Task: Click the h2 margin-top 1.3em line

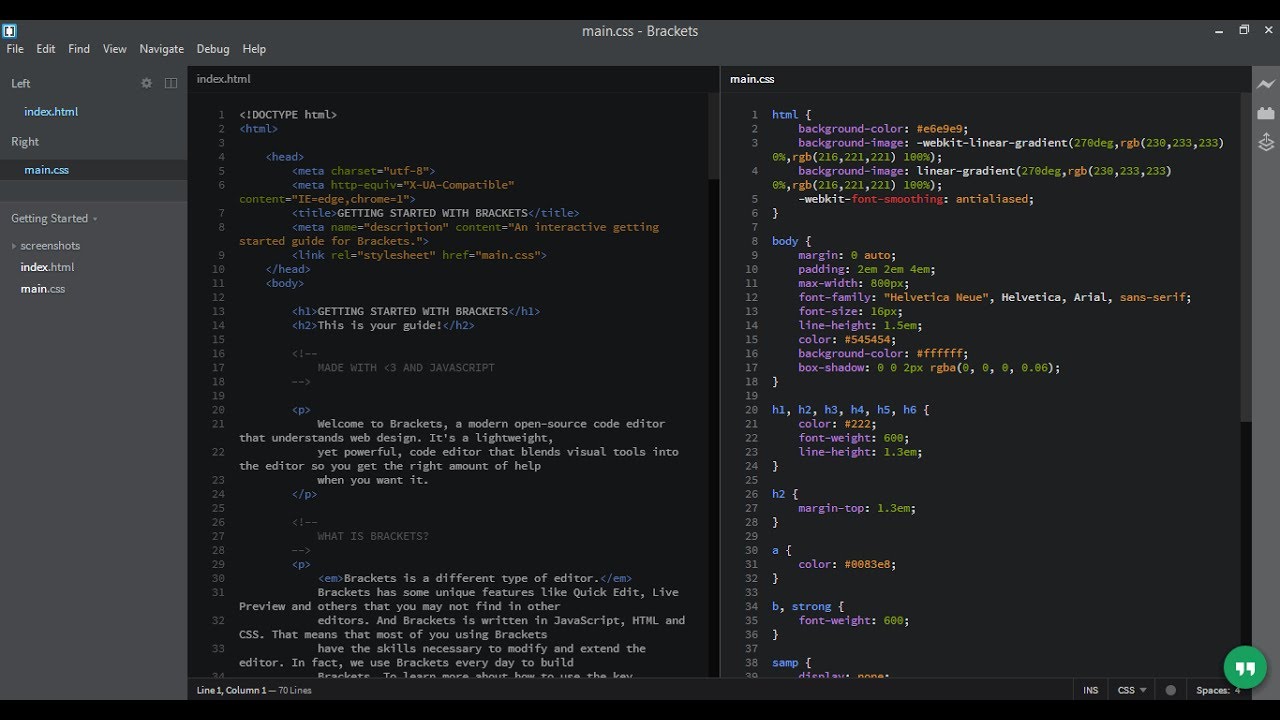Action: [857, 508]
